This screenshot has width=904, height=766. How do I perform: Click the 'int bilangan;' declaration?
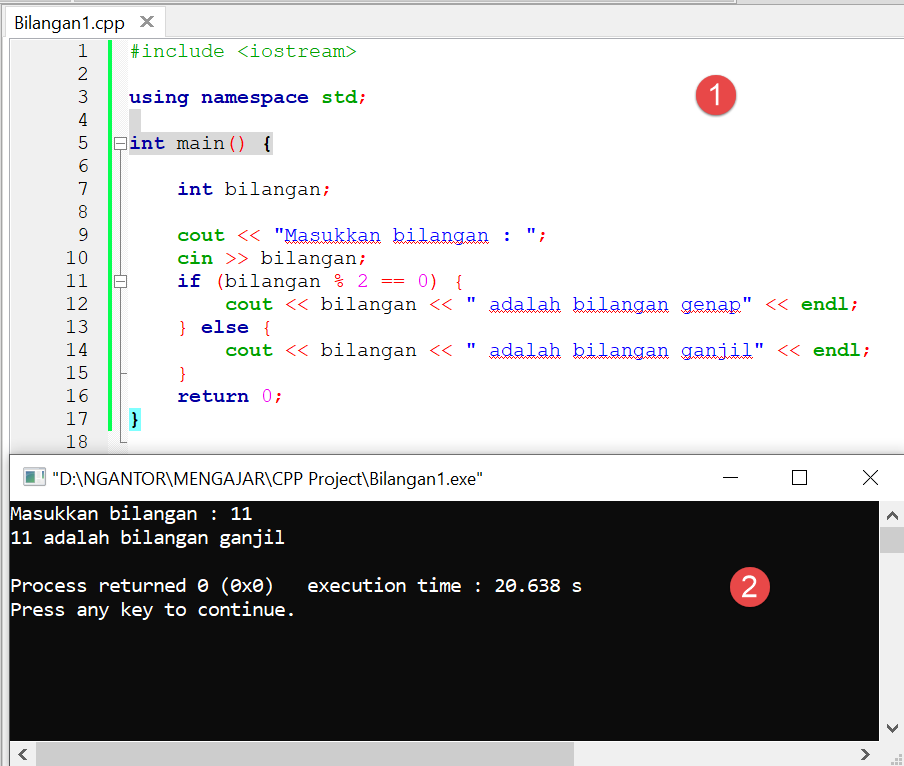254,189
